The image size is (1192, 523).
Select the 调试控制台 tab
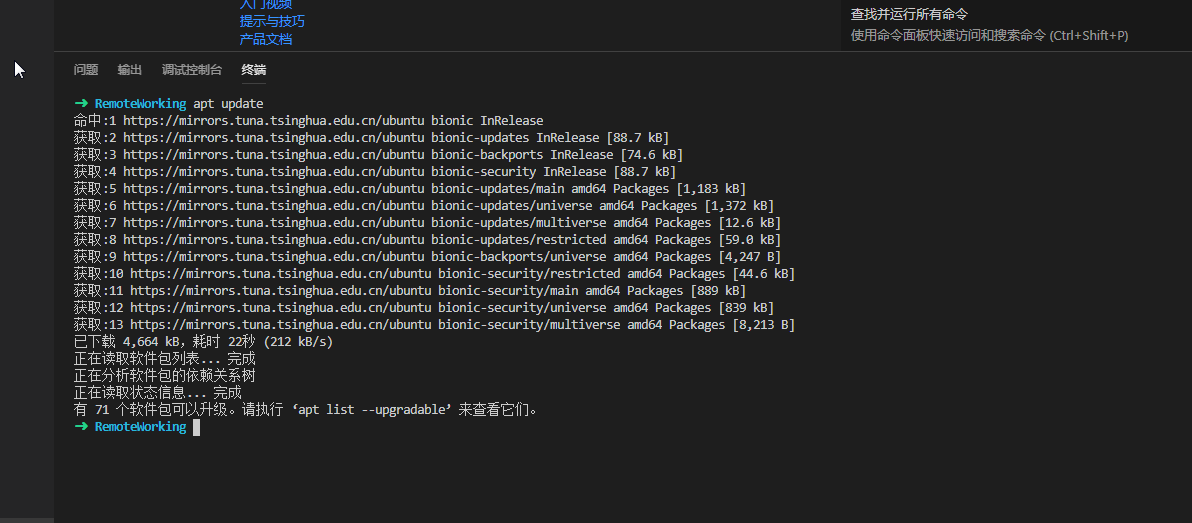[x=192, y=70]
